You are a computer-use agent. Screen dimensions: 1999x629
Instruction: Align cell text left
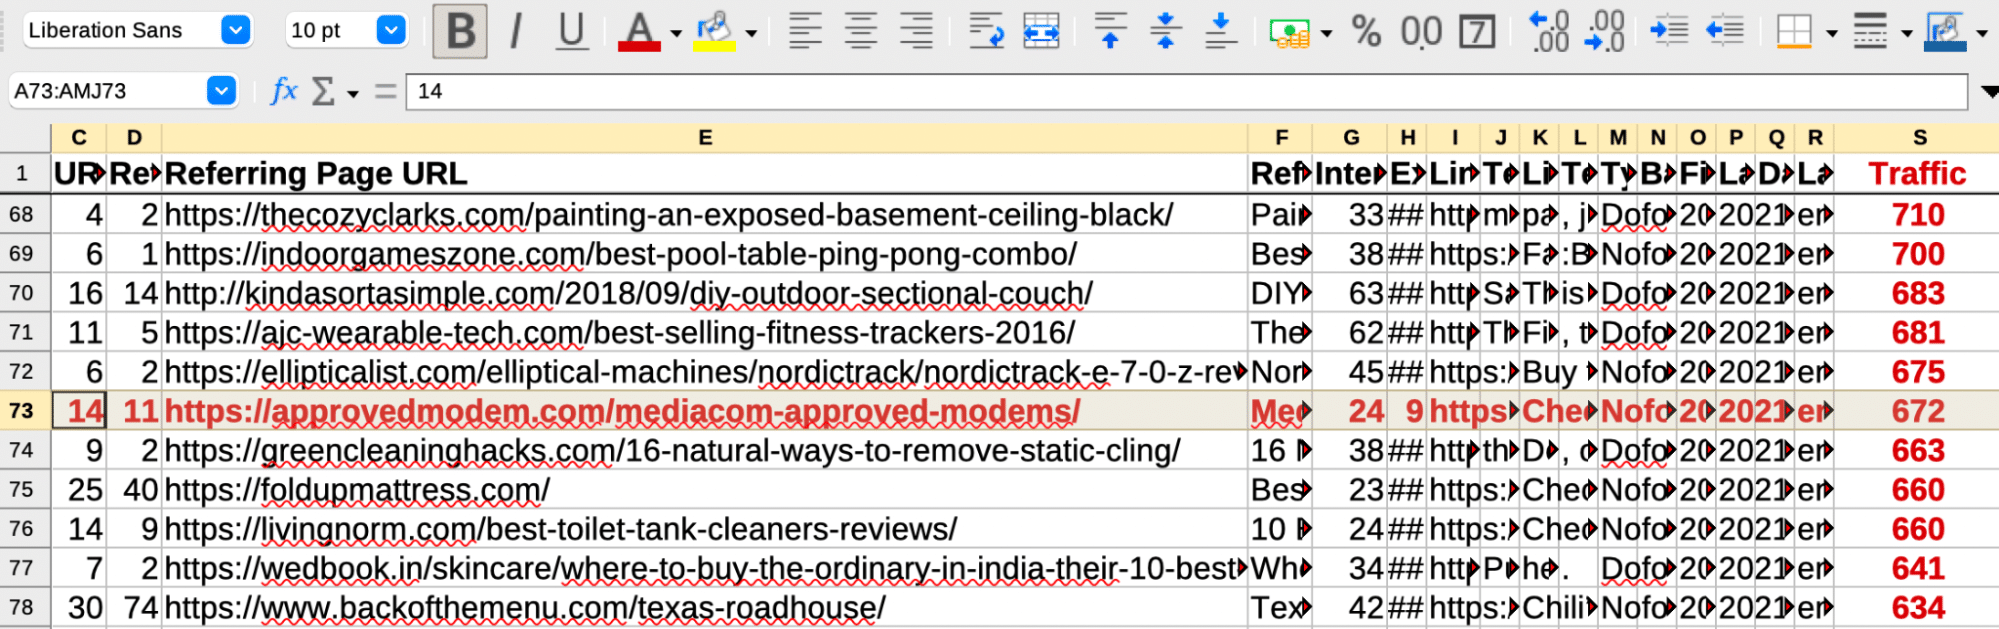tap(805, 31)
